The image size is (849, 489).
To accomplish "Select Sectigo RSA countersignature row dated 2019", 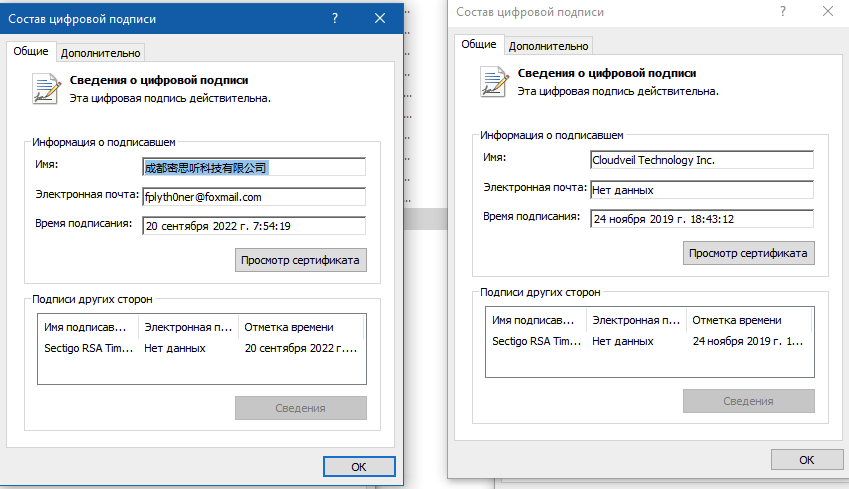I will pyautogui.click(x=648, y=341).
